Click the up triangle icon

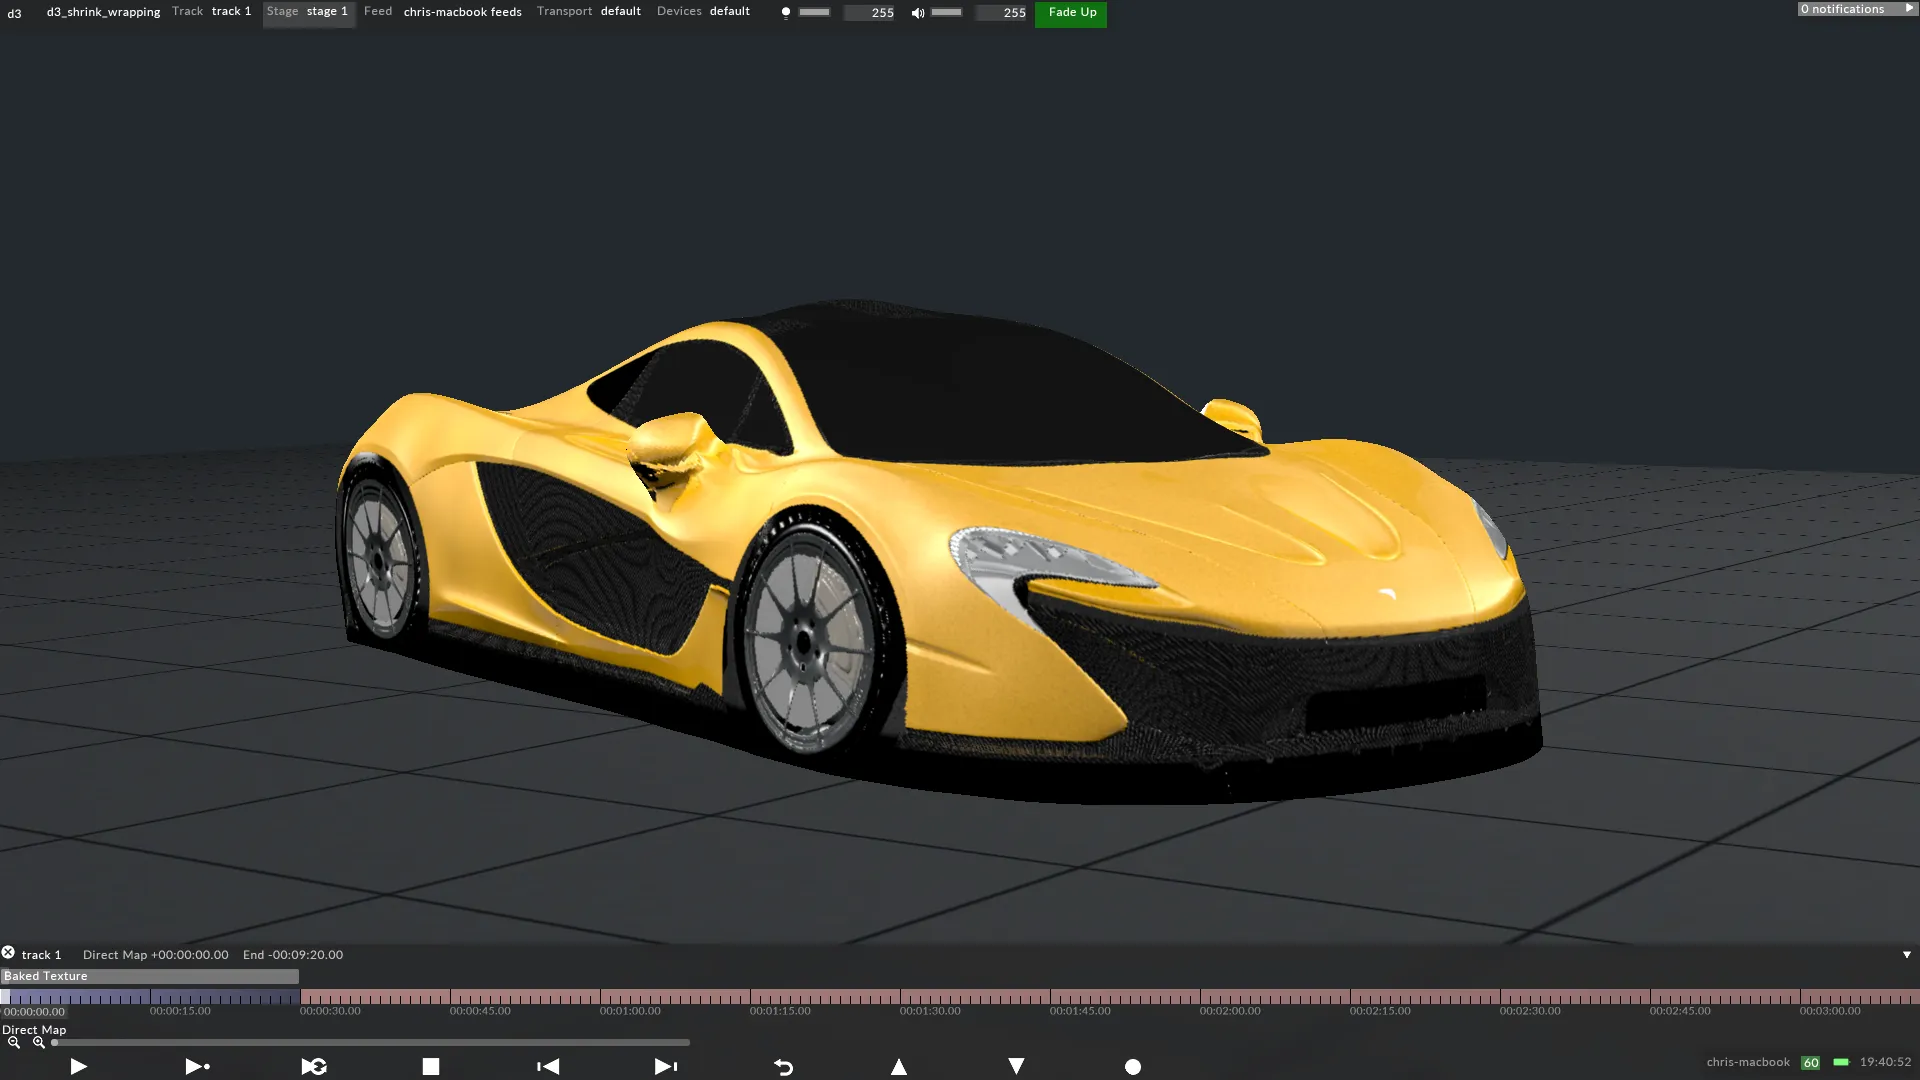(x=899, y=1067)
